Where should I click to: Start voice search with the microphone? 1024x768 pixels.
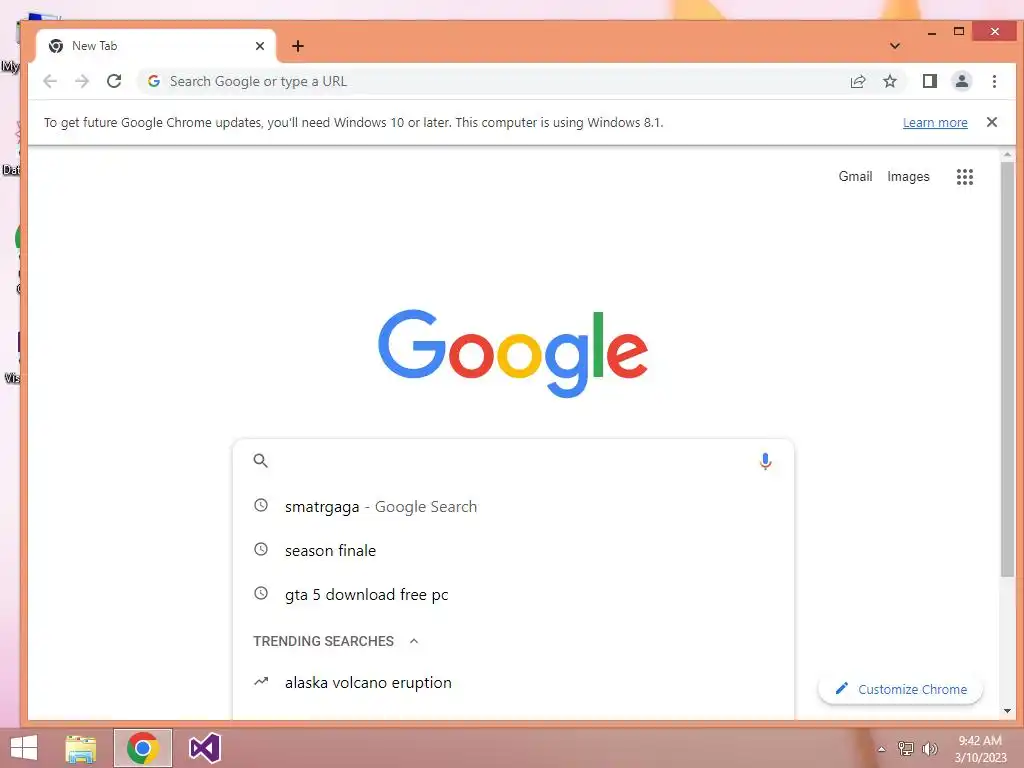(765, 461)
